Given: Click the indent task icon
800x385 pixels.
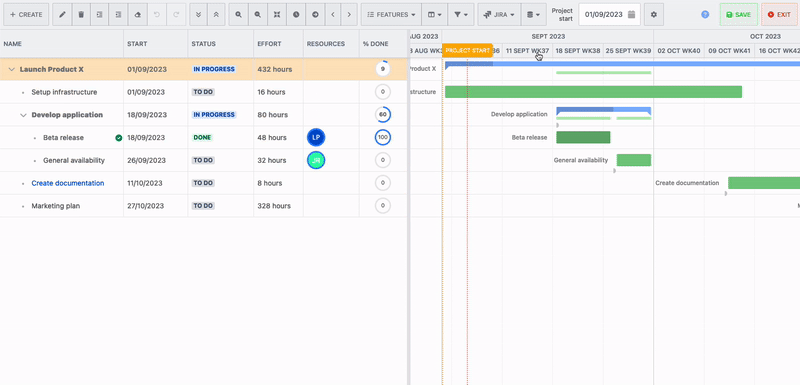Looking at the screenshot, I should pyautogui.click(x=118, y=15).
